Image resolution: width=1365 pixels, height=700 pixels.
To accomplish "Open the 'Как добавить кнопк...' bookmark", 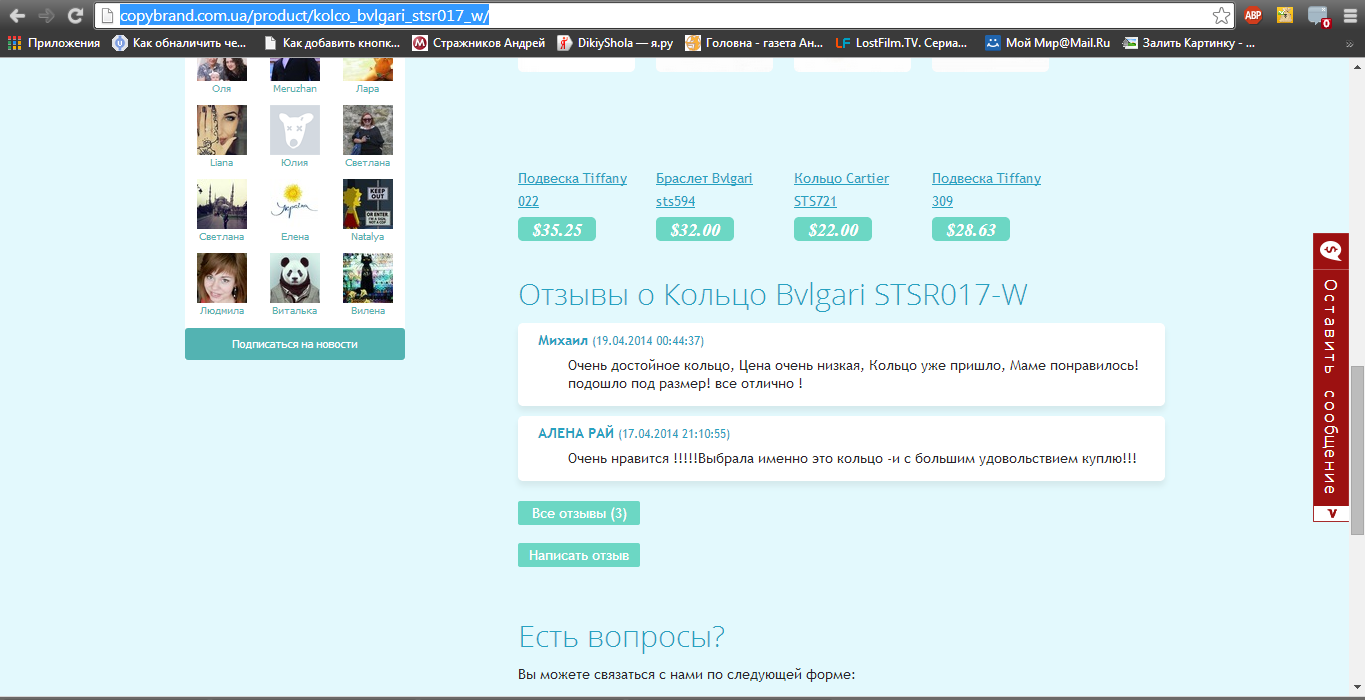I will coord(331,43).
